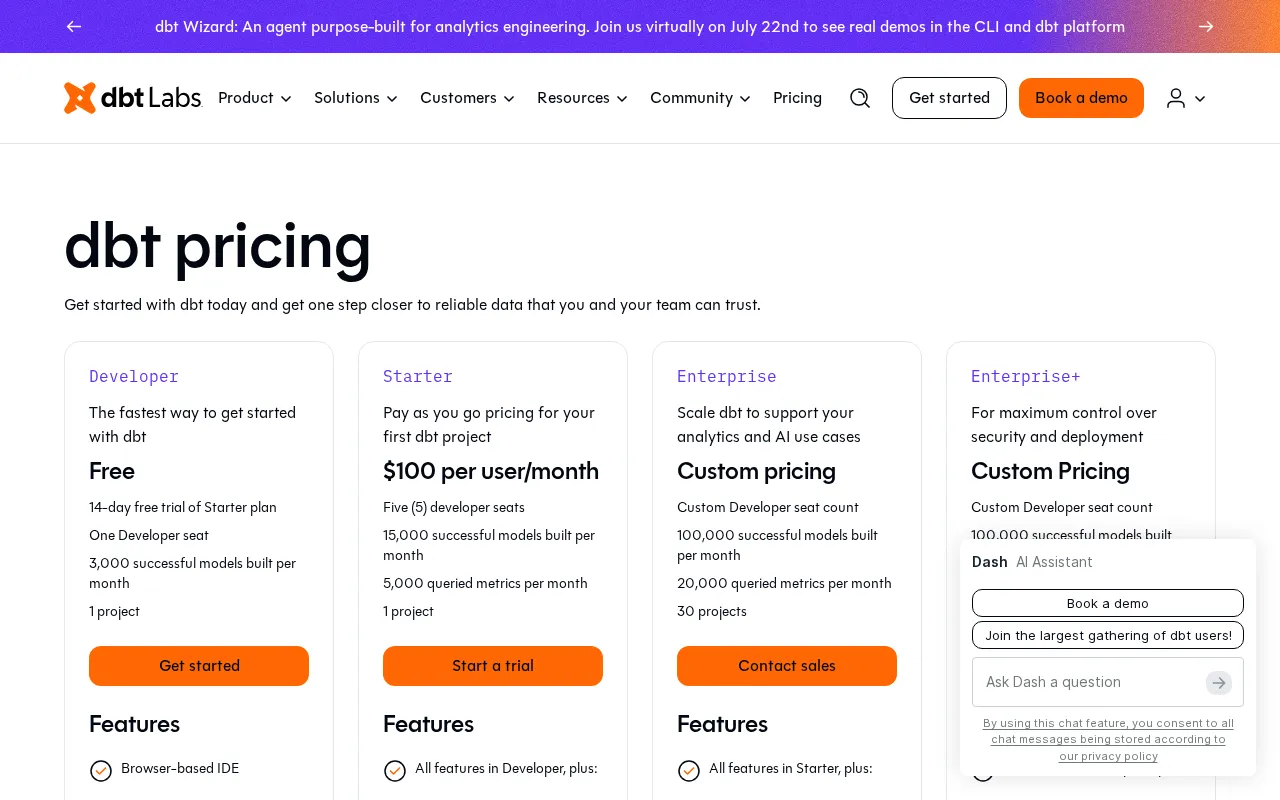Go to the Pricing nav item

point(797,98)
